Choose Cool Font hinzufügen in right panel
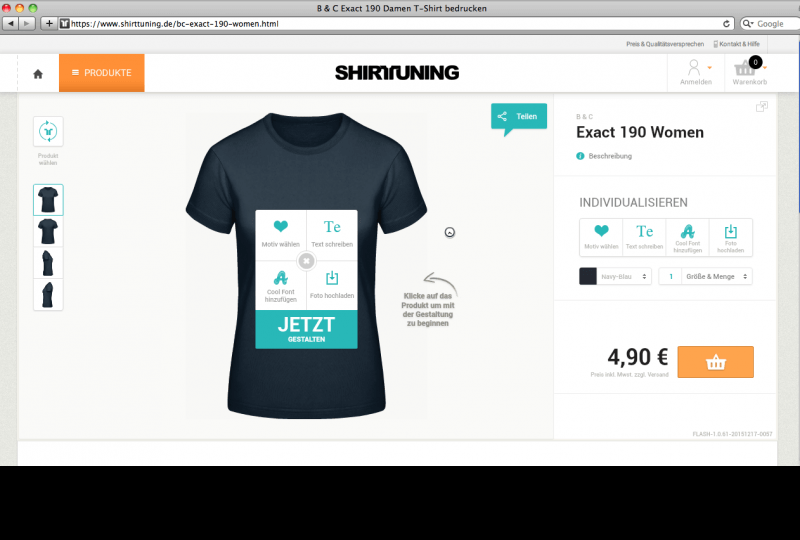800x540 pixels. (687, 237)
